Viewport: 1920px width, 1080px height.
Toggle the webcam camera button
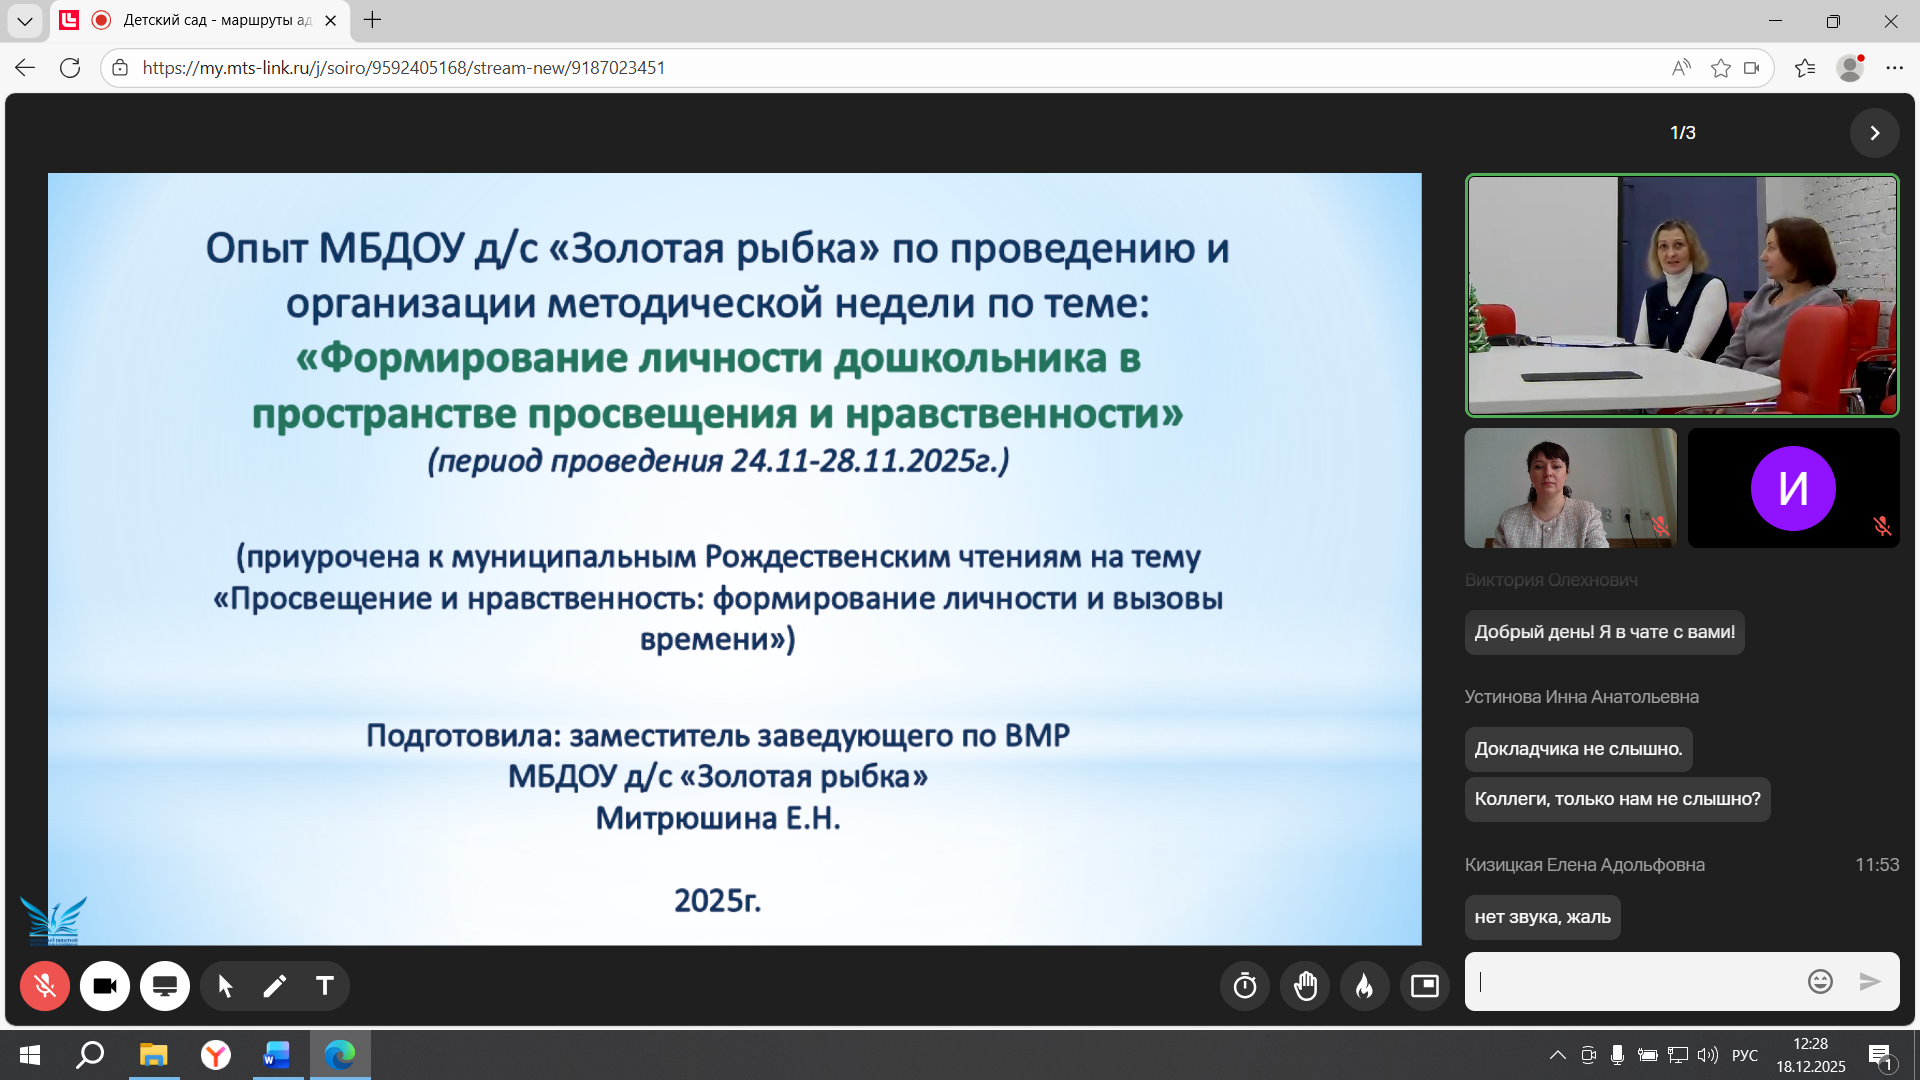(105, 986)
